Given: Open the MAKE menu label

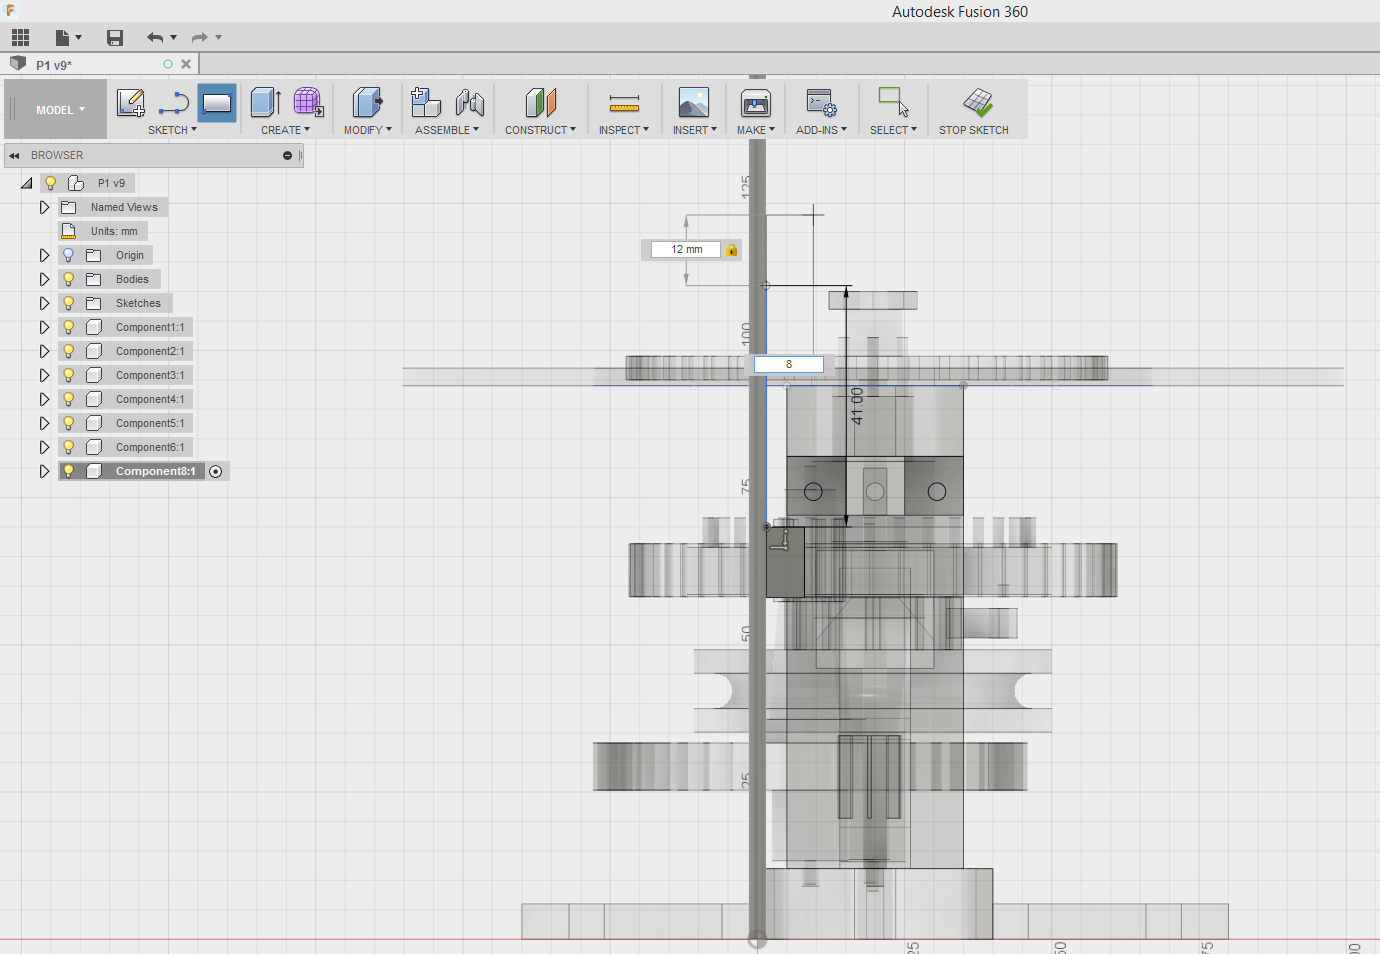Looking at the screenshot, I should coord(756,130).
